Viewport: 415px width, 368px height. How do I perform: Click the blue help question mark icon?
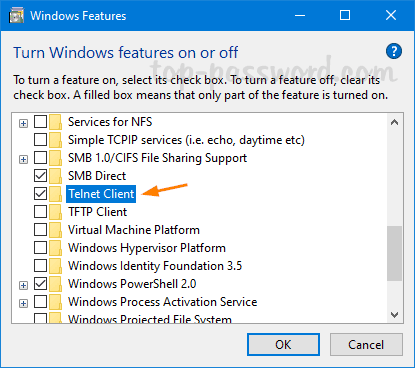tap(394, 51)
